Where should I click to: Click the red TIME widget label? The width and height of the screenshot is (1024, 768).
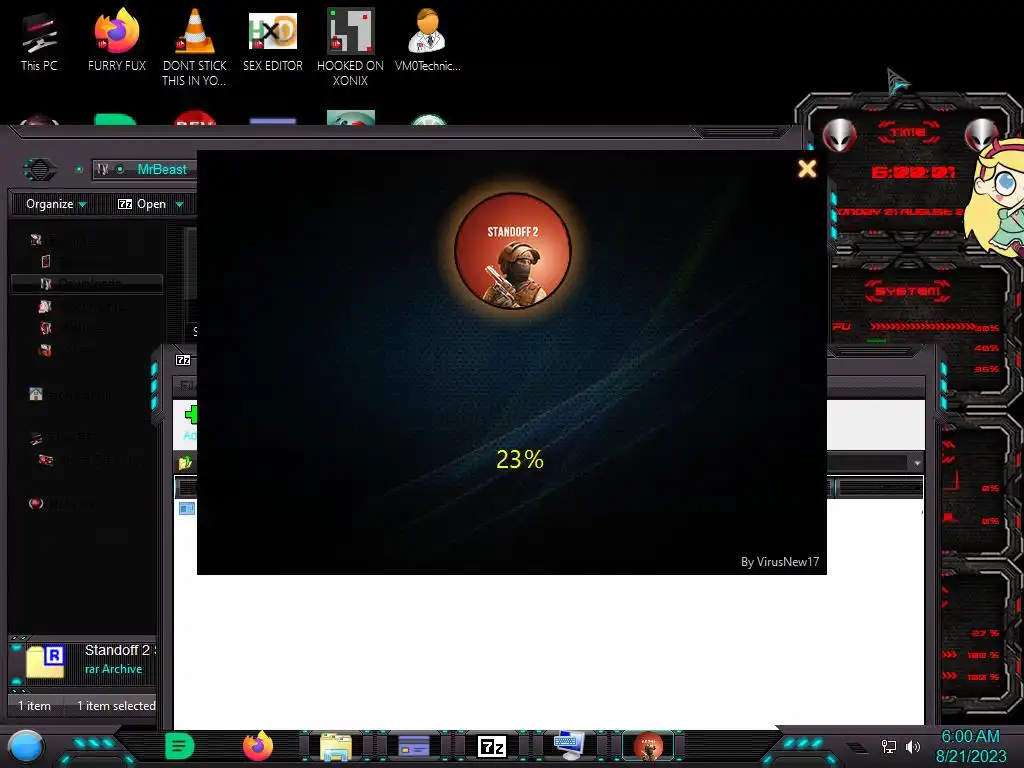coord(908,133)
